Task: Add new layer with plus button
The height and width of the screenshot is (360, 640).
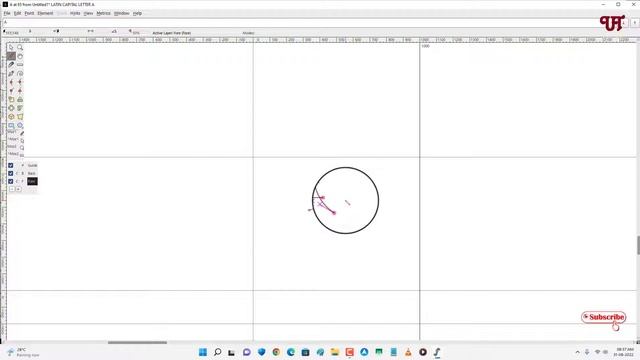Action: coord(18,189)
